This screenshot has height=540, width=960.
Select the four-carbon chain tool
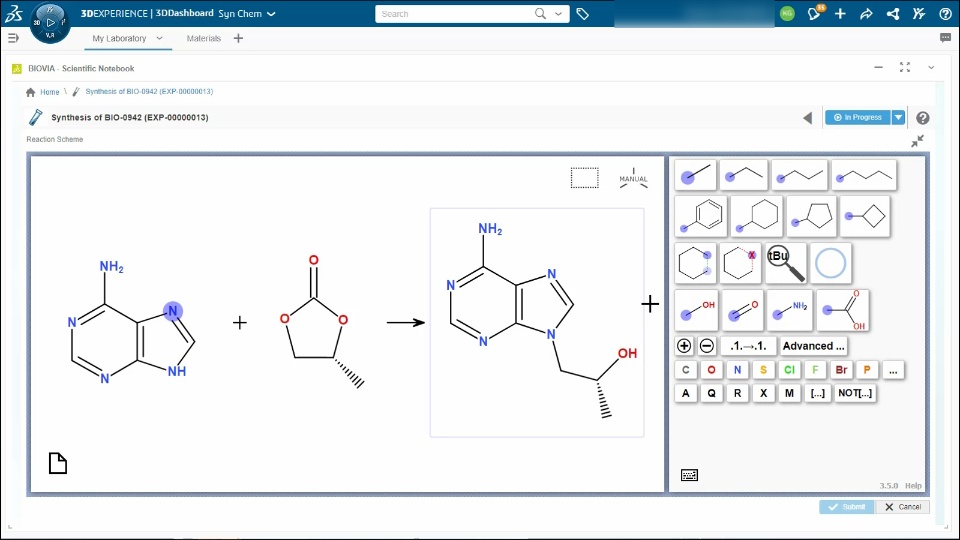[864, 175]
